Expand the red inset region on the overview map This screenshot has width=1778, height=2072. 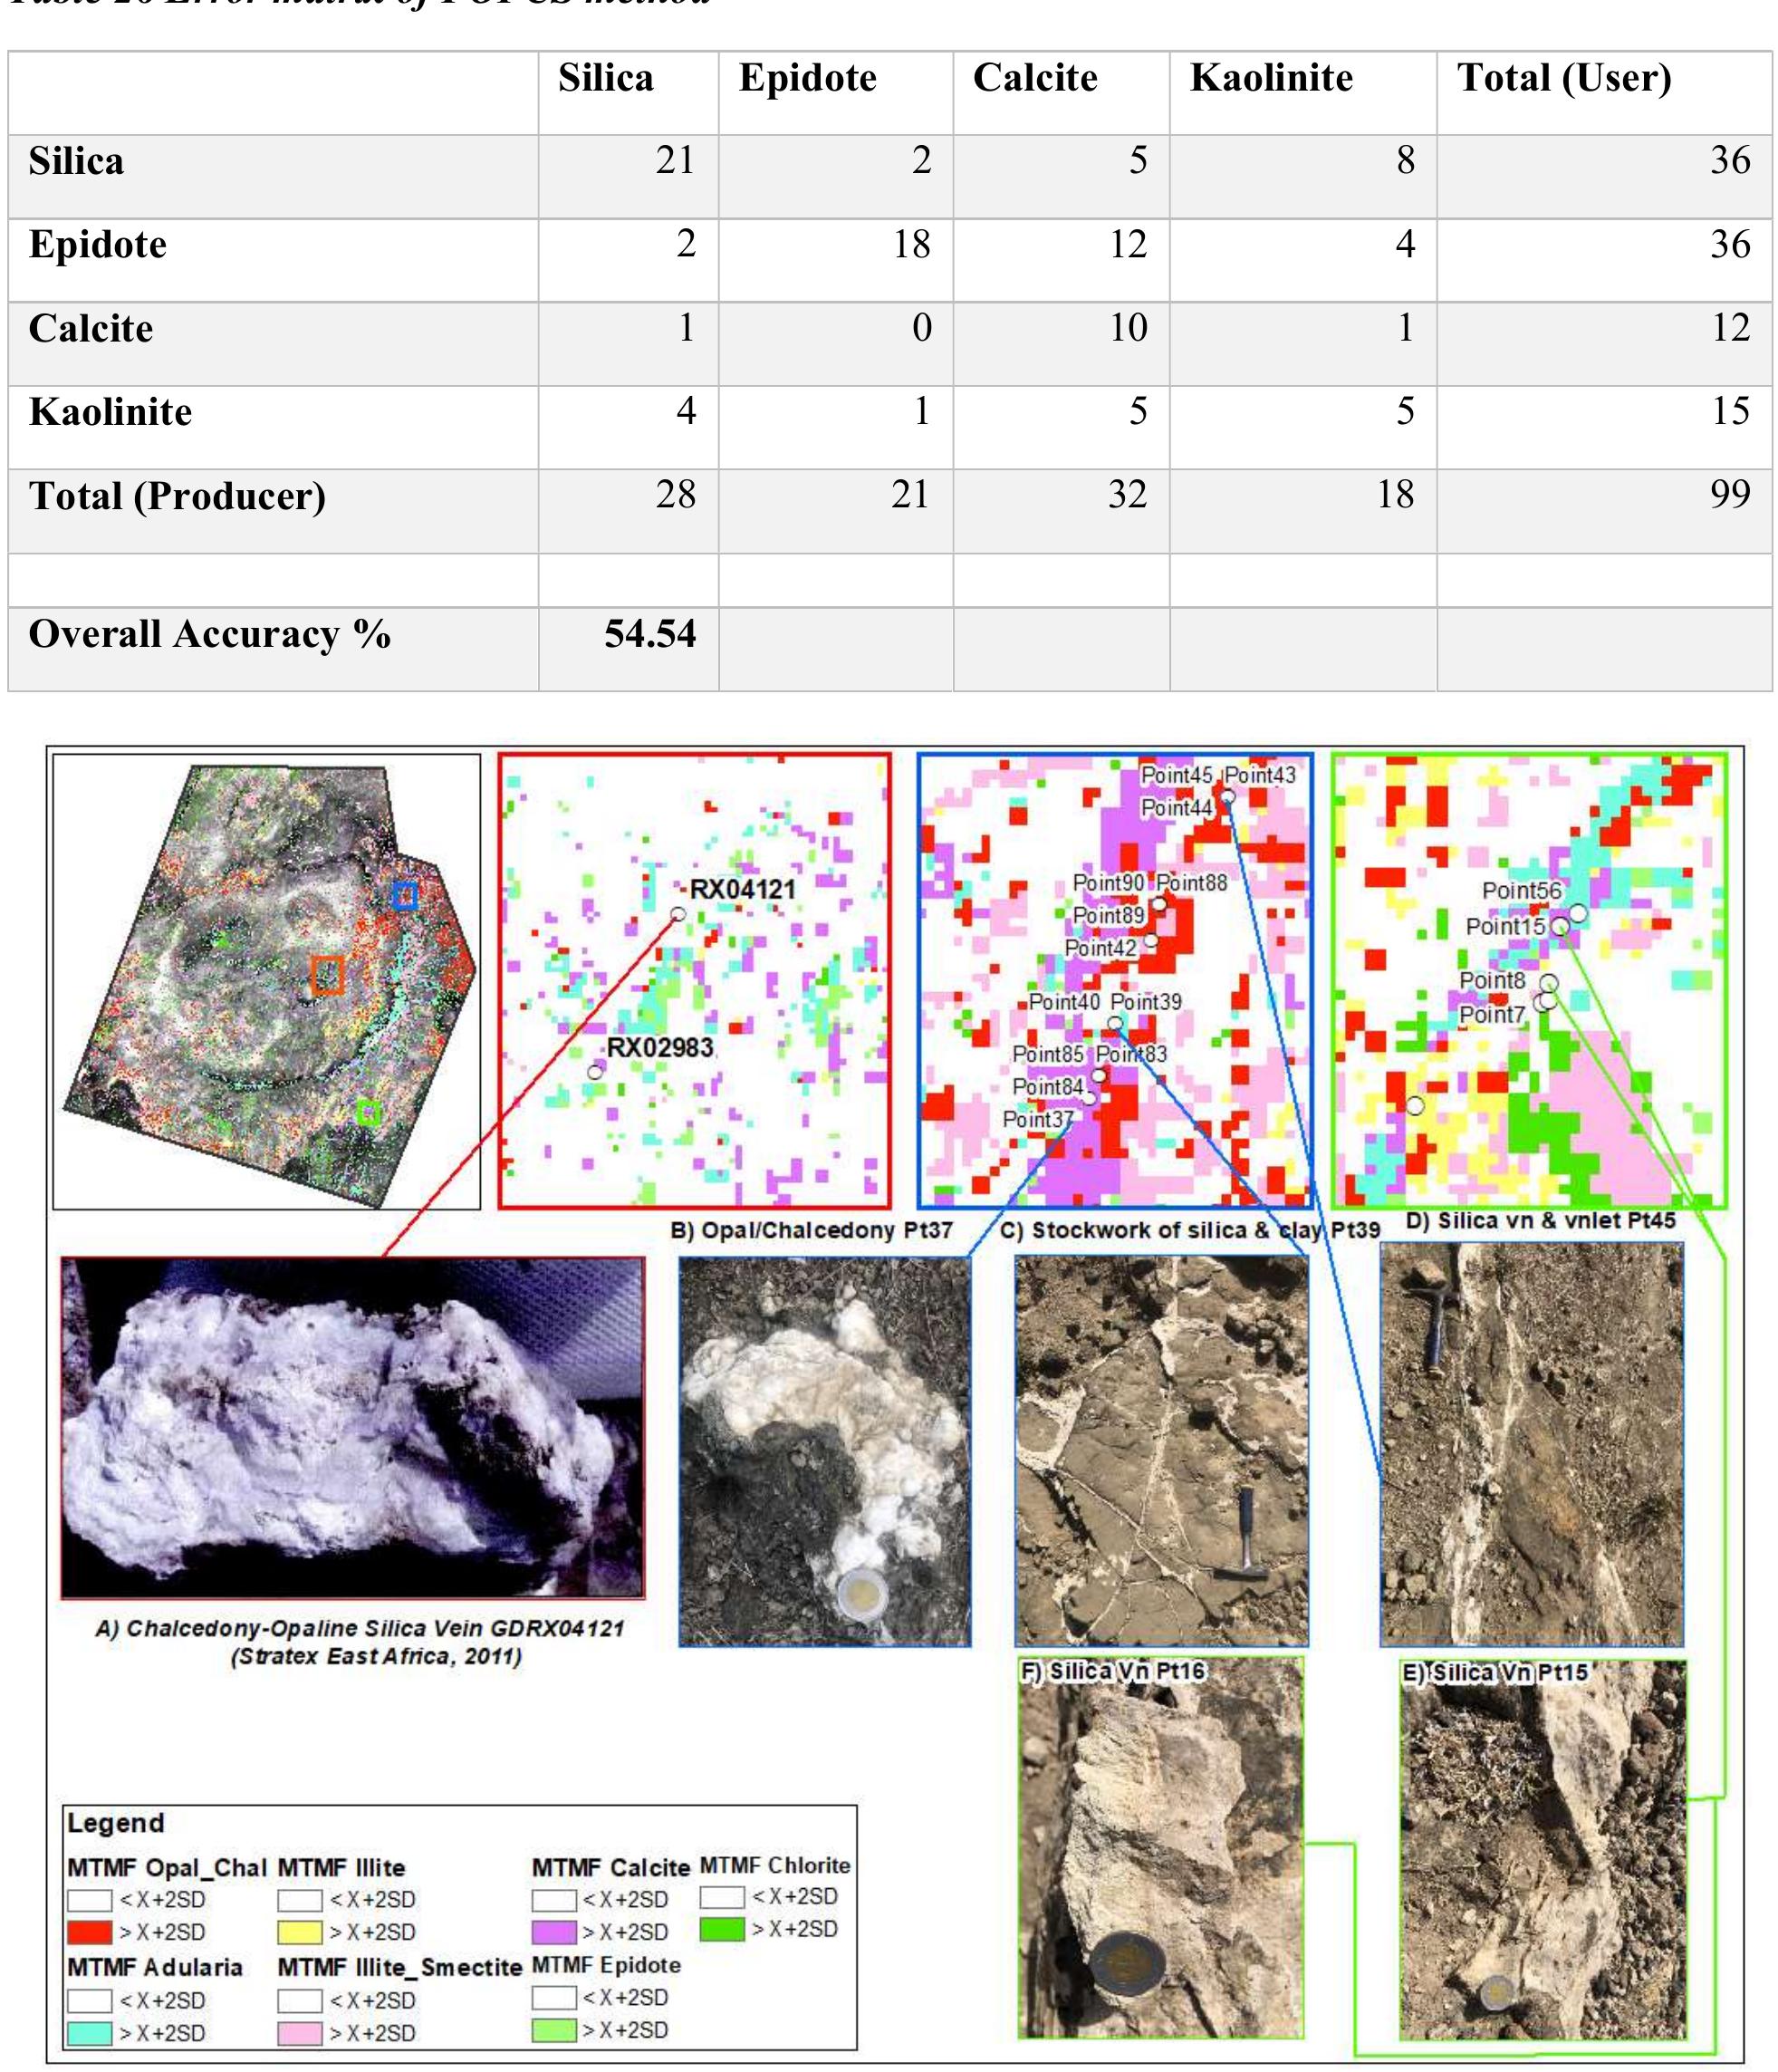329,976
